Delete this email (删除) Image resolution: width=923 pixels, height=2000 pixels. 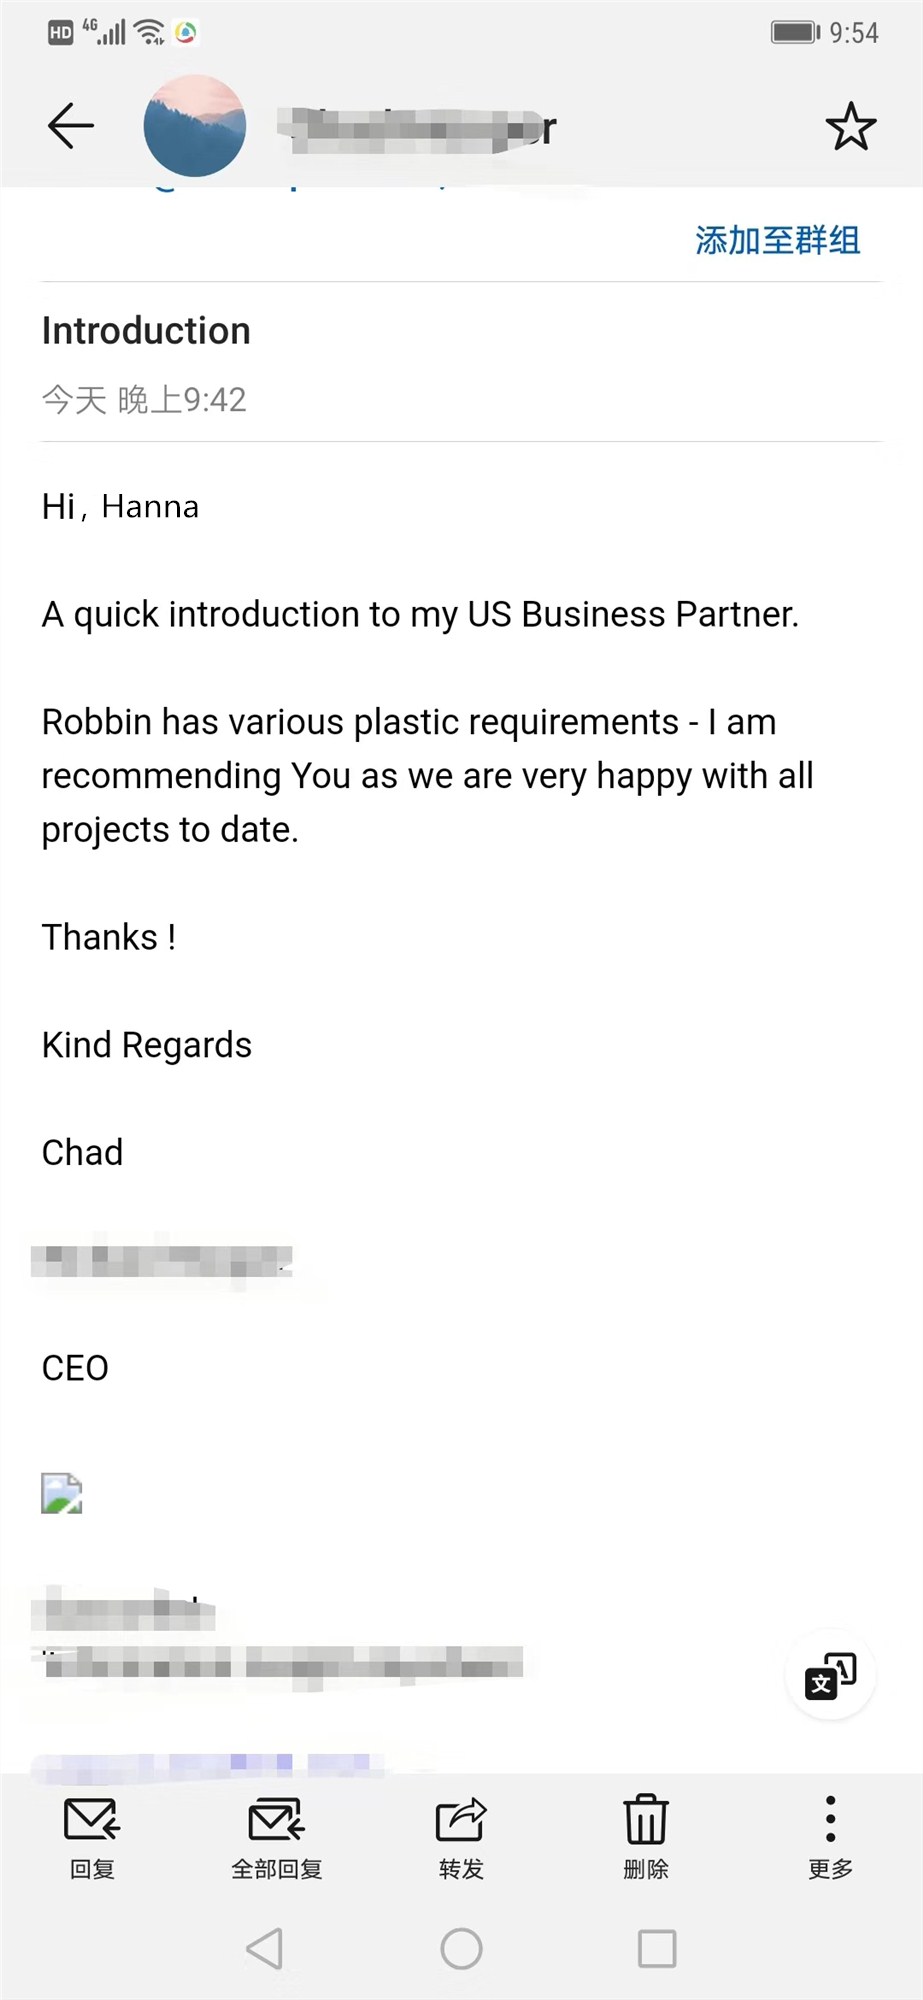[x=646, y=1838]
